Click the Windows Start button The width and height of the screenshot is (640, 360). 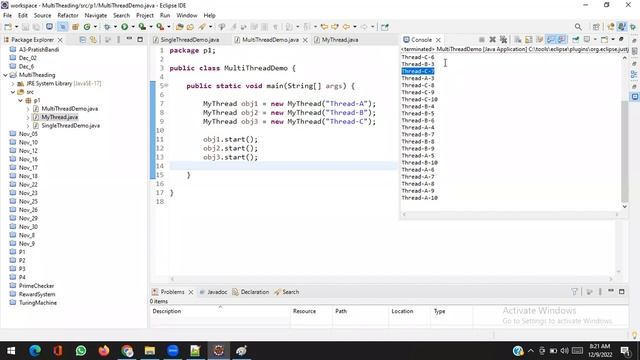pos(11,351)
